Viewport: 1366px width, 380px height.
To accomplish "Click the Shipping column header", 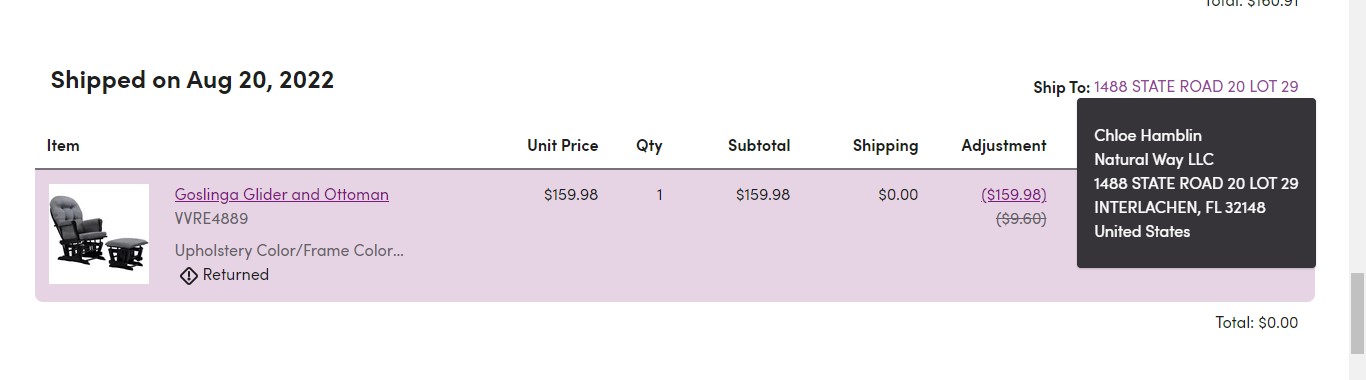I will coord(885,146).
